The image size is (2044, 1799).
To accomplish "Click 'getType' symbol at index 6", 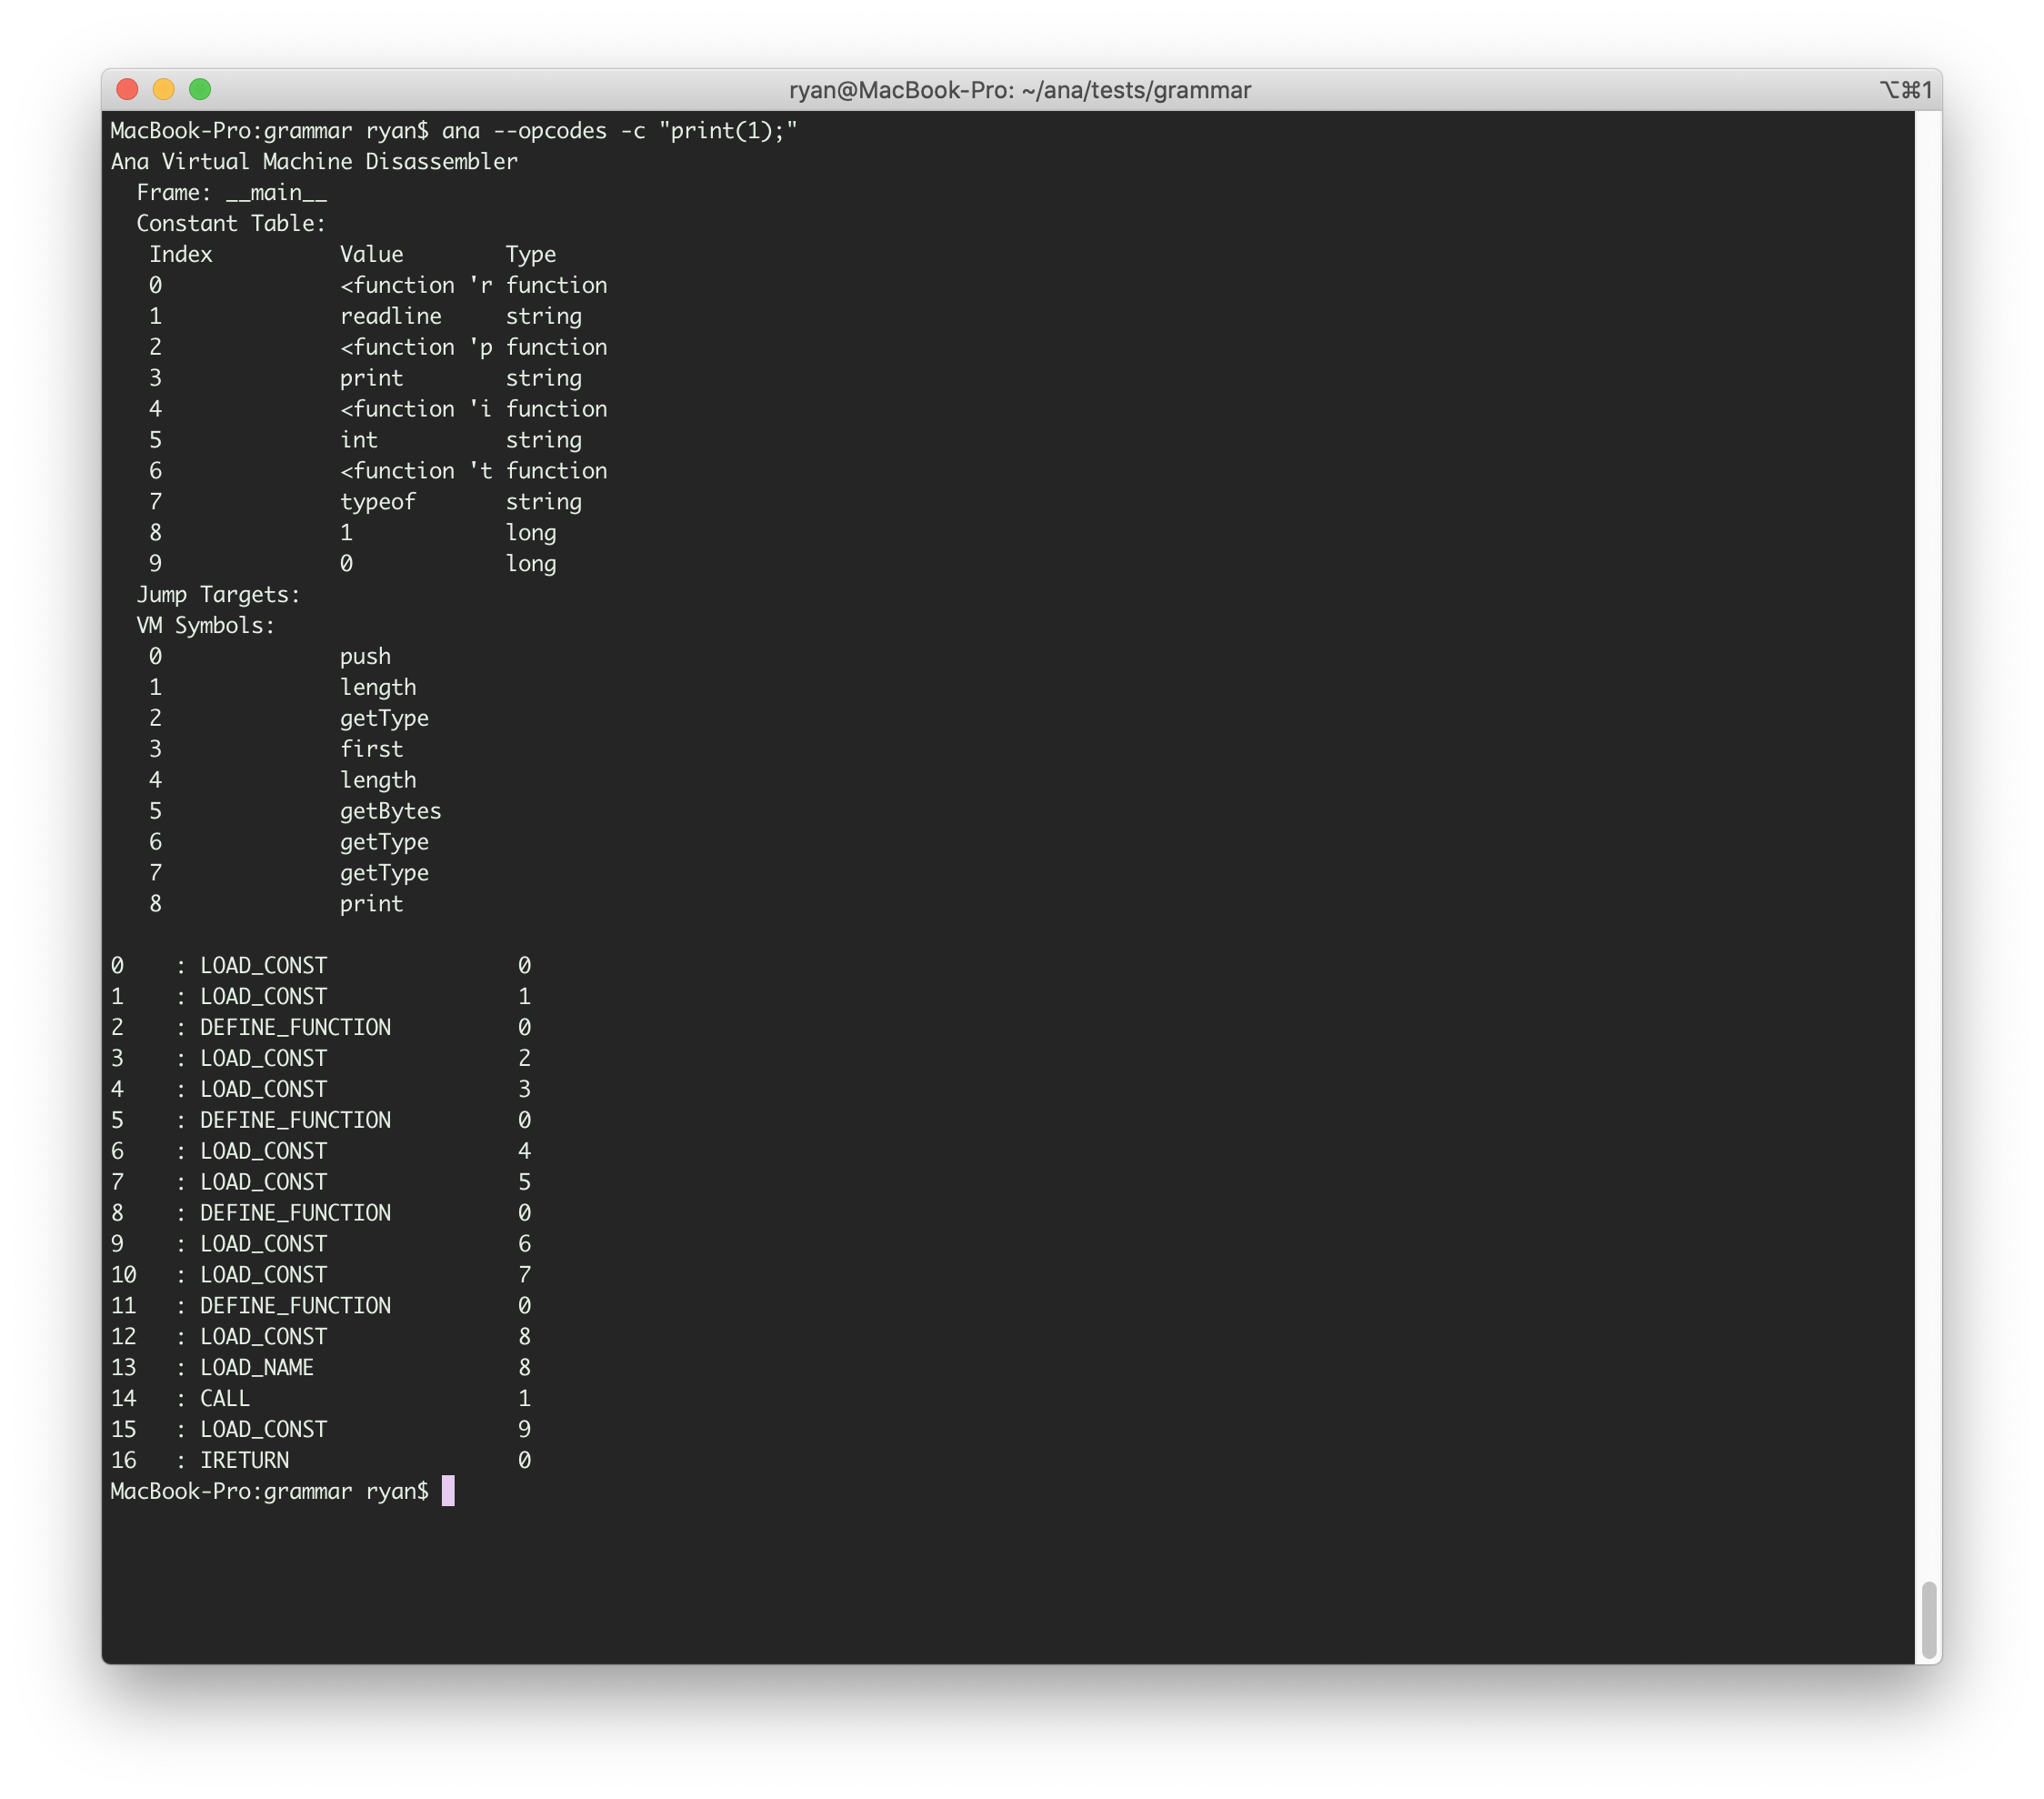I will [x=385, y=843].
